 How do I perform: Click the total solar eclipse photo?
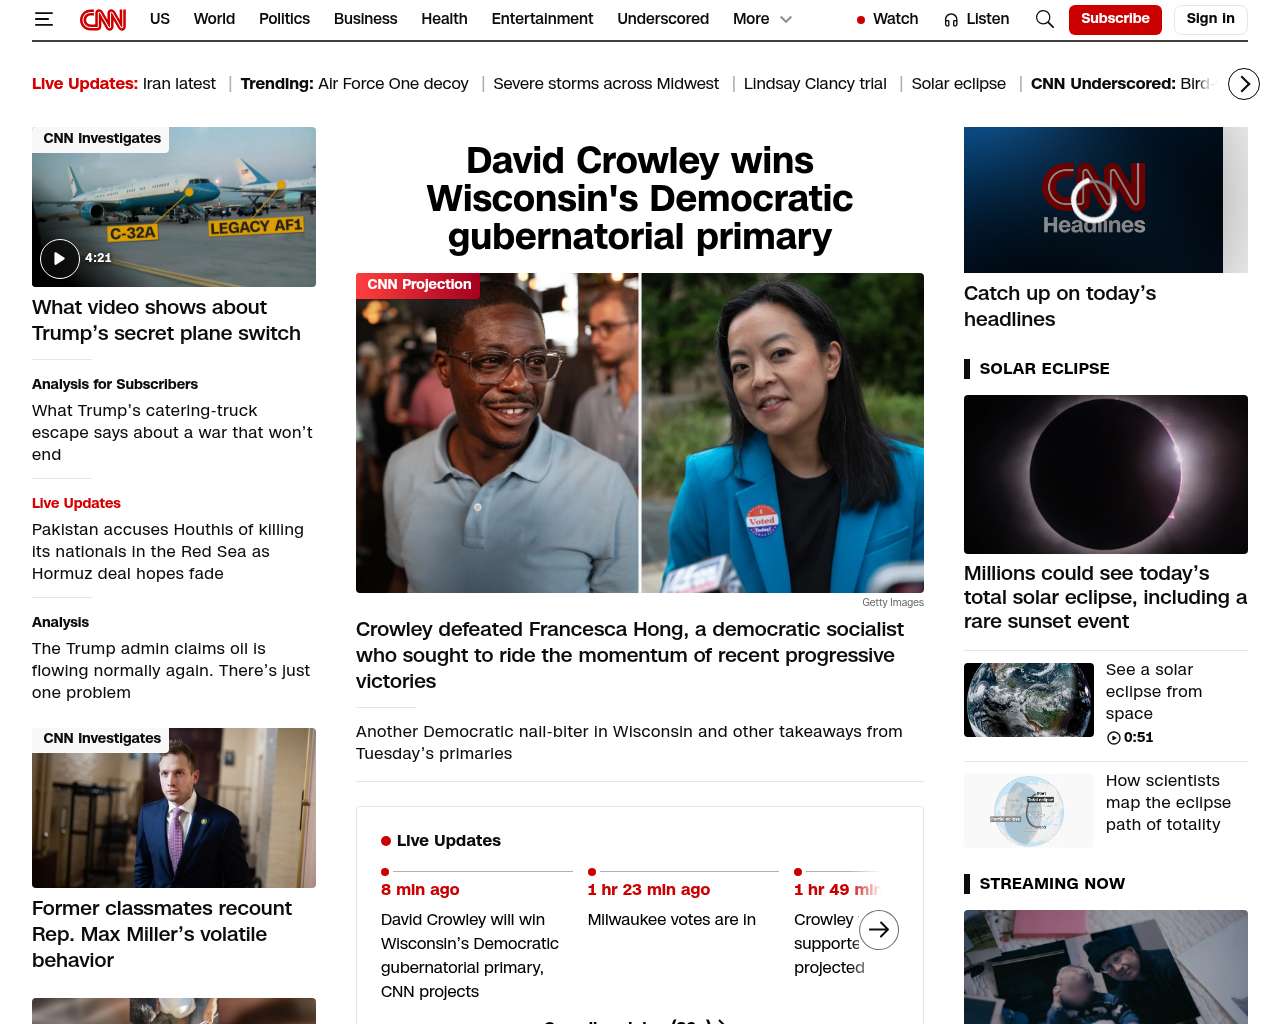[1106, 474]
